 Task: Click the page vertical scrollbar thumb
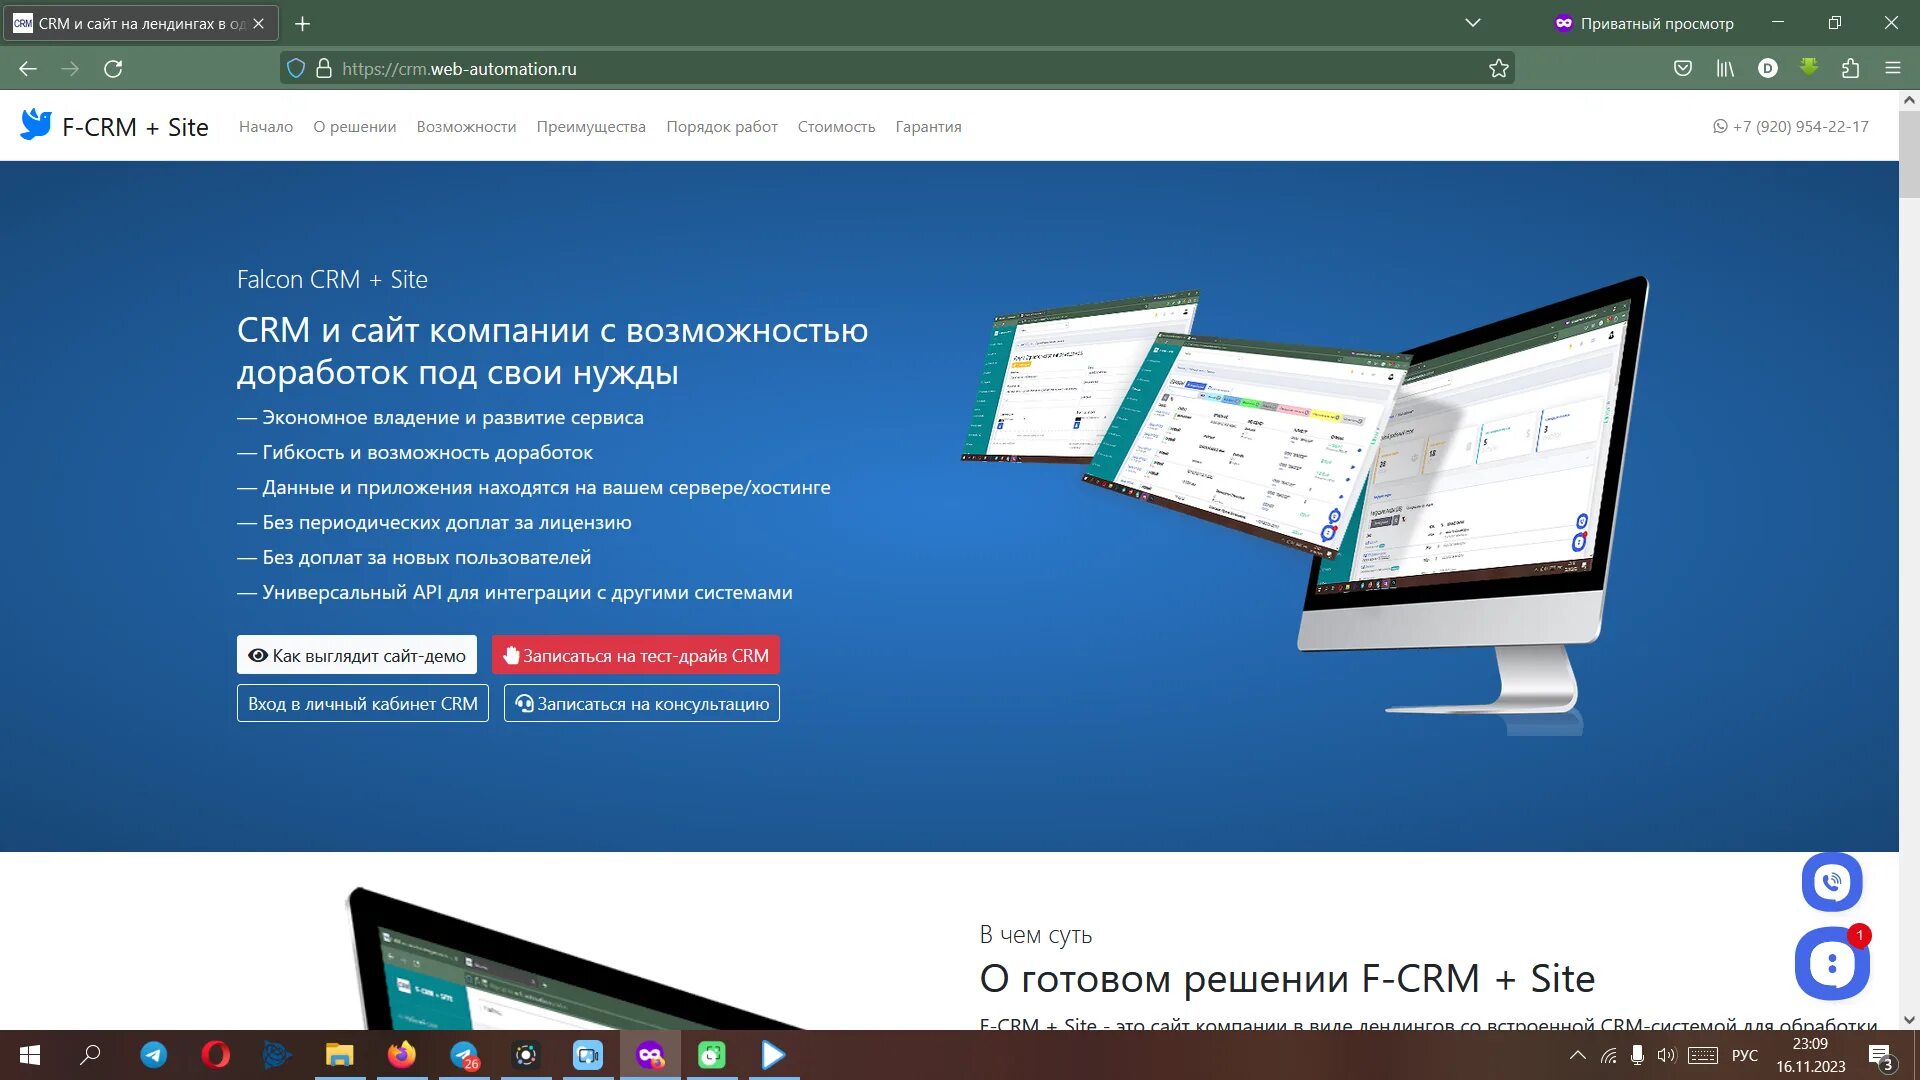pos(1909,152)
